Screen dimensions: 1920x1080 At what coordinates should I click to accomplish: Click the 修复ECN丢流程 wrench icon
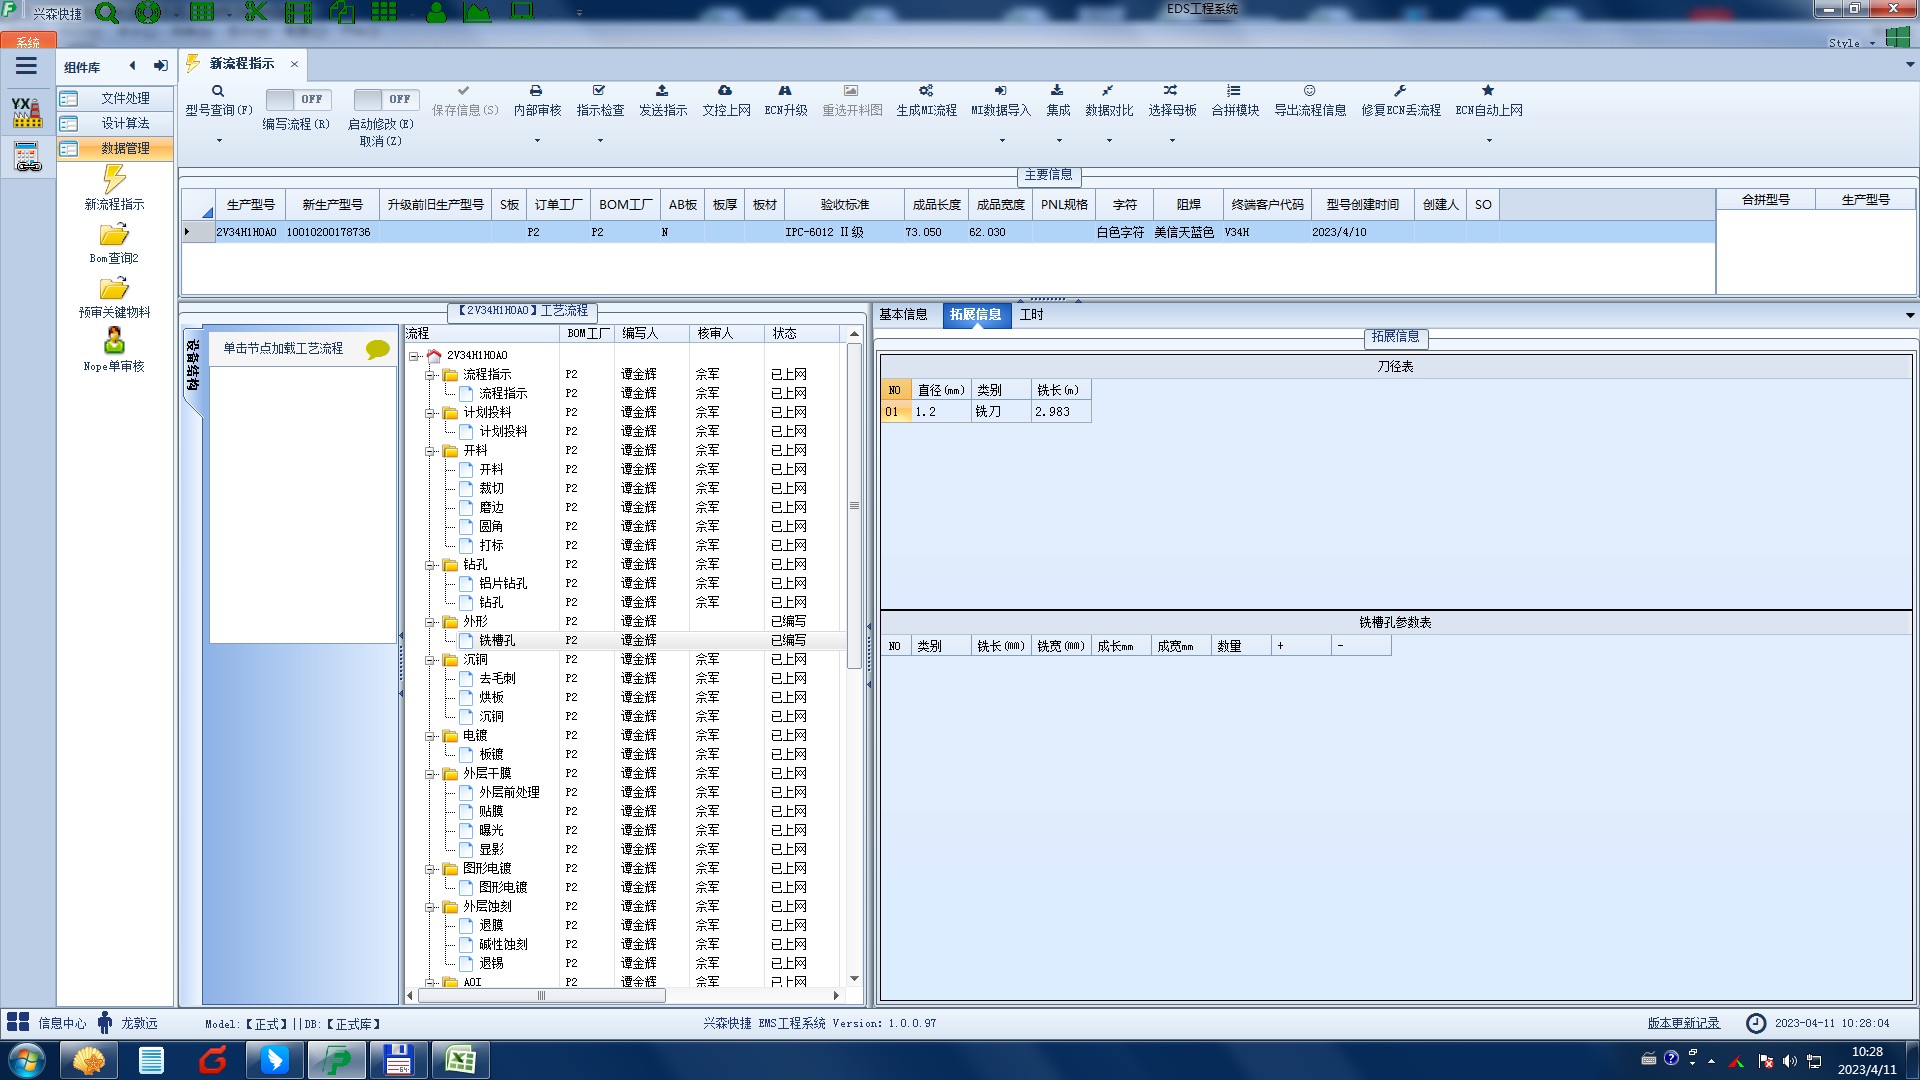point(1400,91)
